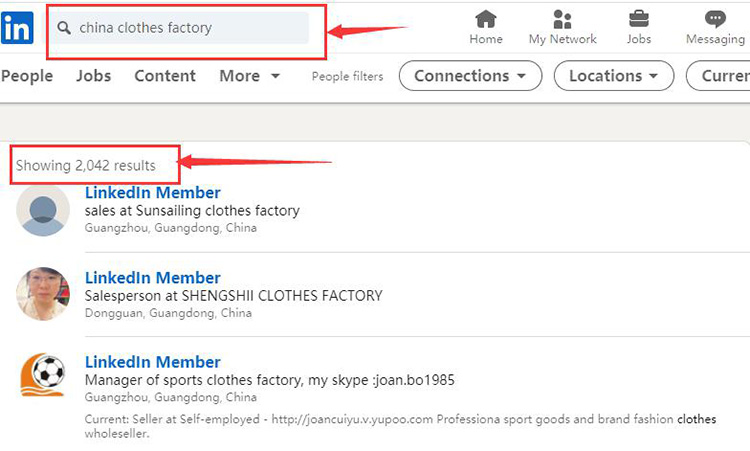
Task: Switch to the Jobs results tab
Action: pyautogui.click(x=94, y=76)
